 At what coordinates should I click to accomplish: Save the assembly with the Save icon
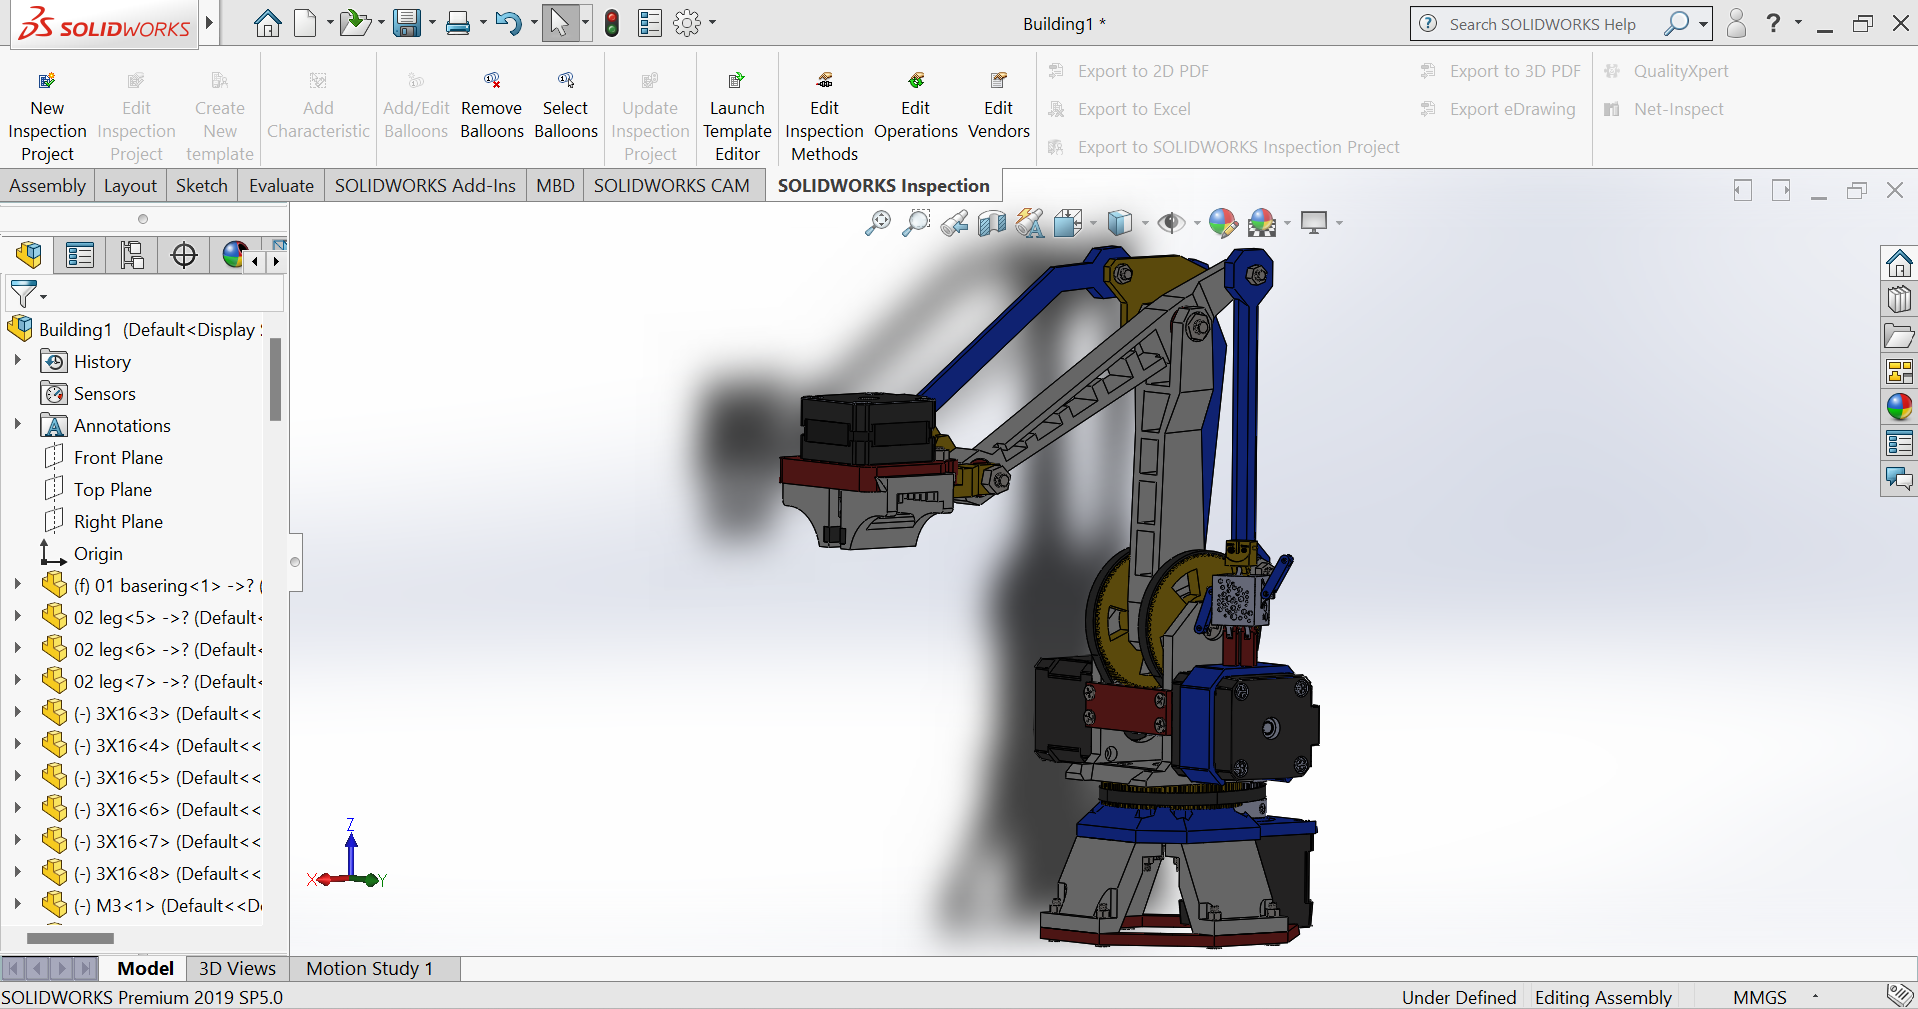(407, 23)
